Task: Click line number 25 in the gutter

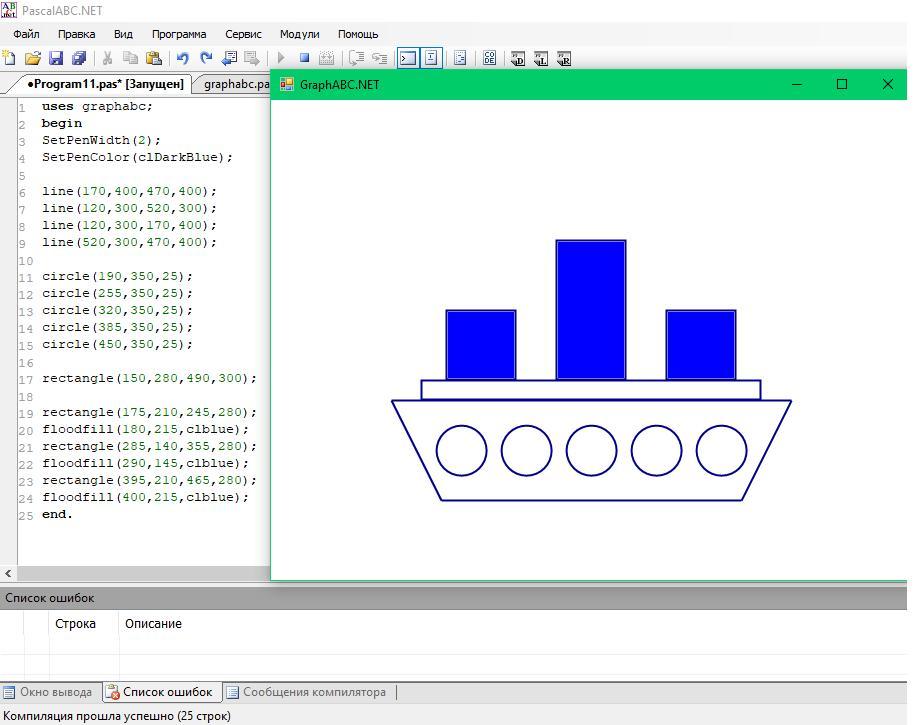Action: (26, 515)
